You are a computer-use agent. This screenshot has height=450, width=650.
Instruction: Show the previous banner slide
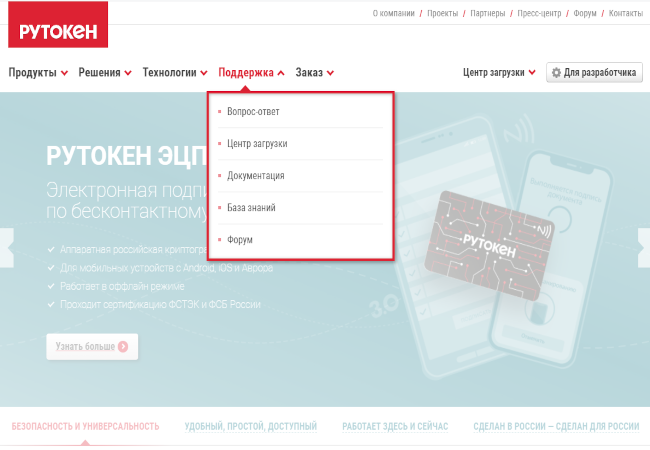click(7, 248)
